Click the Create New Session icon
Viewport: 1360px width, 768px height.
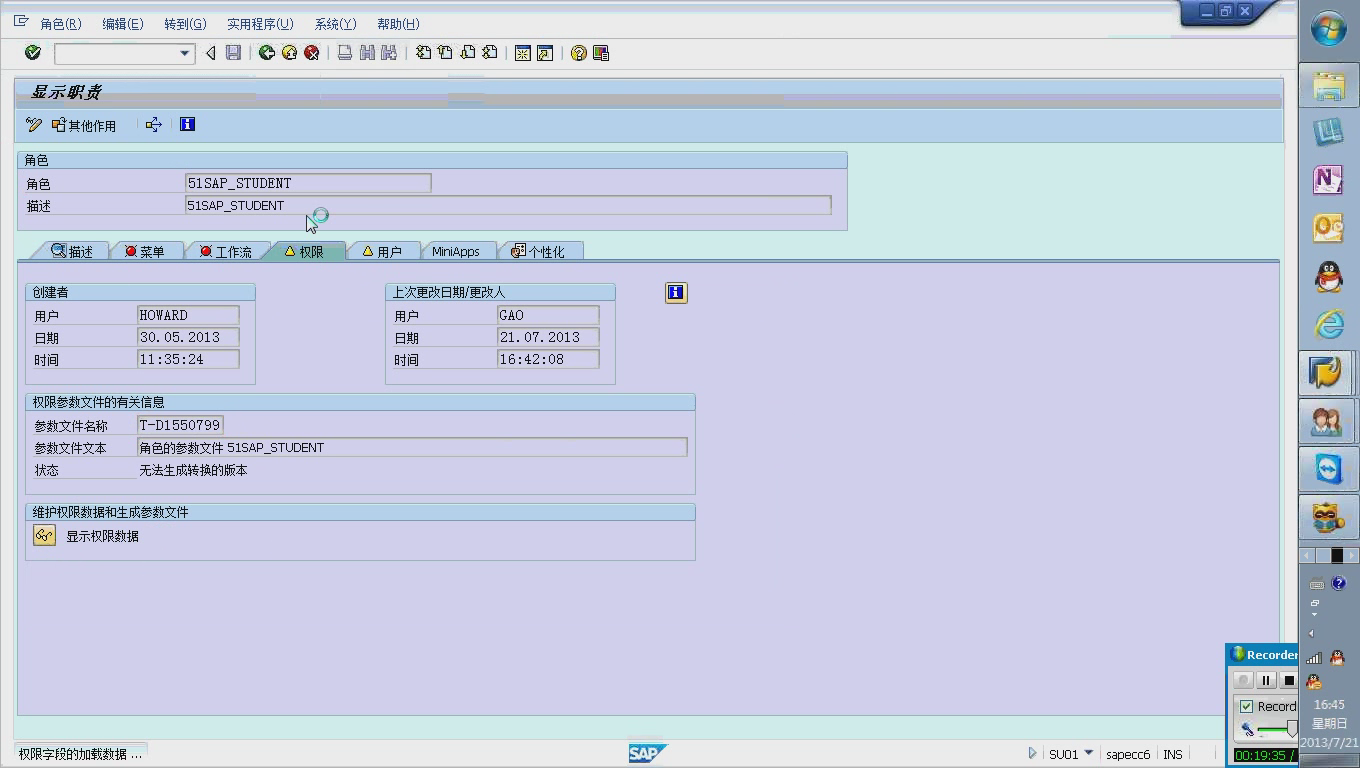522,53
